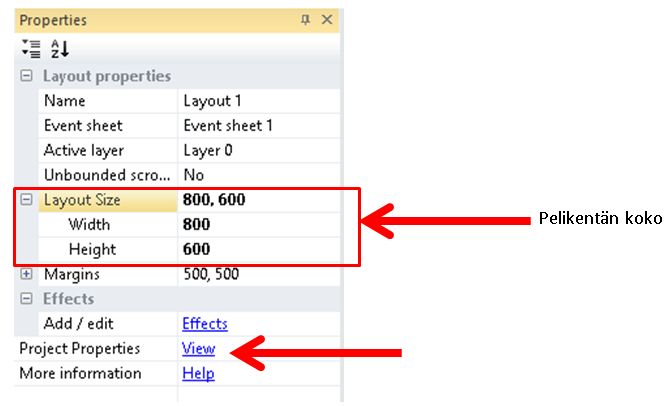The width and height of the screenshot is (669, 406).
Task: Close the Properties panel
Action: tap(327, 20)
